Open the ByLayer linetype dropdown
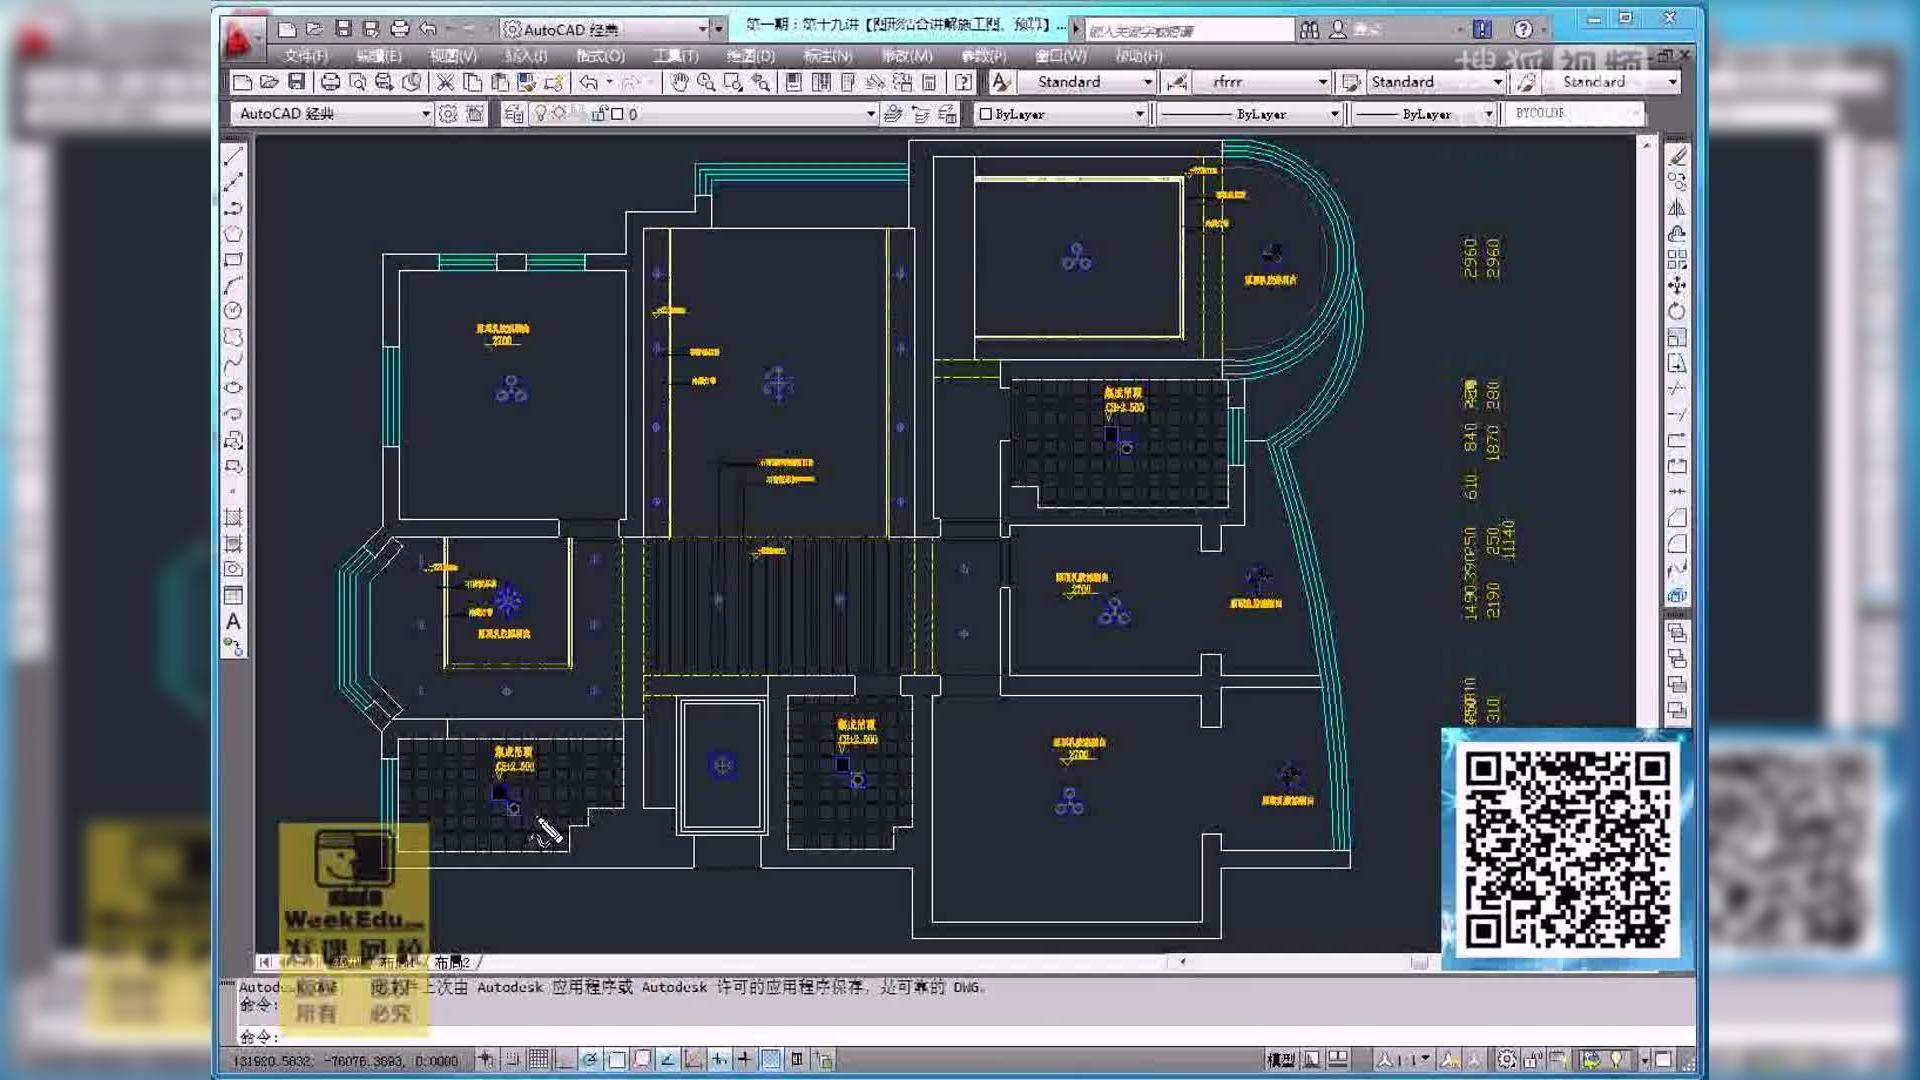The image size is (1920, 1080). point(1335,114)
